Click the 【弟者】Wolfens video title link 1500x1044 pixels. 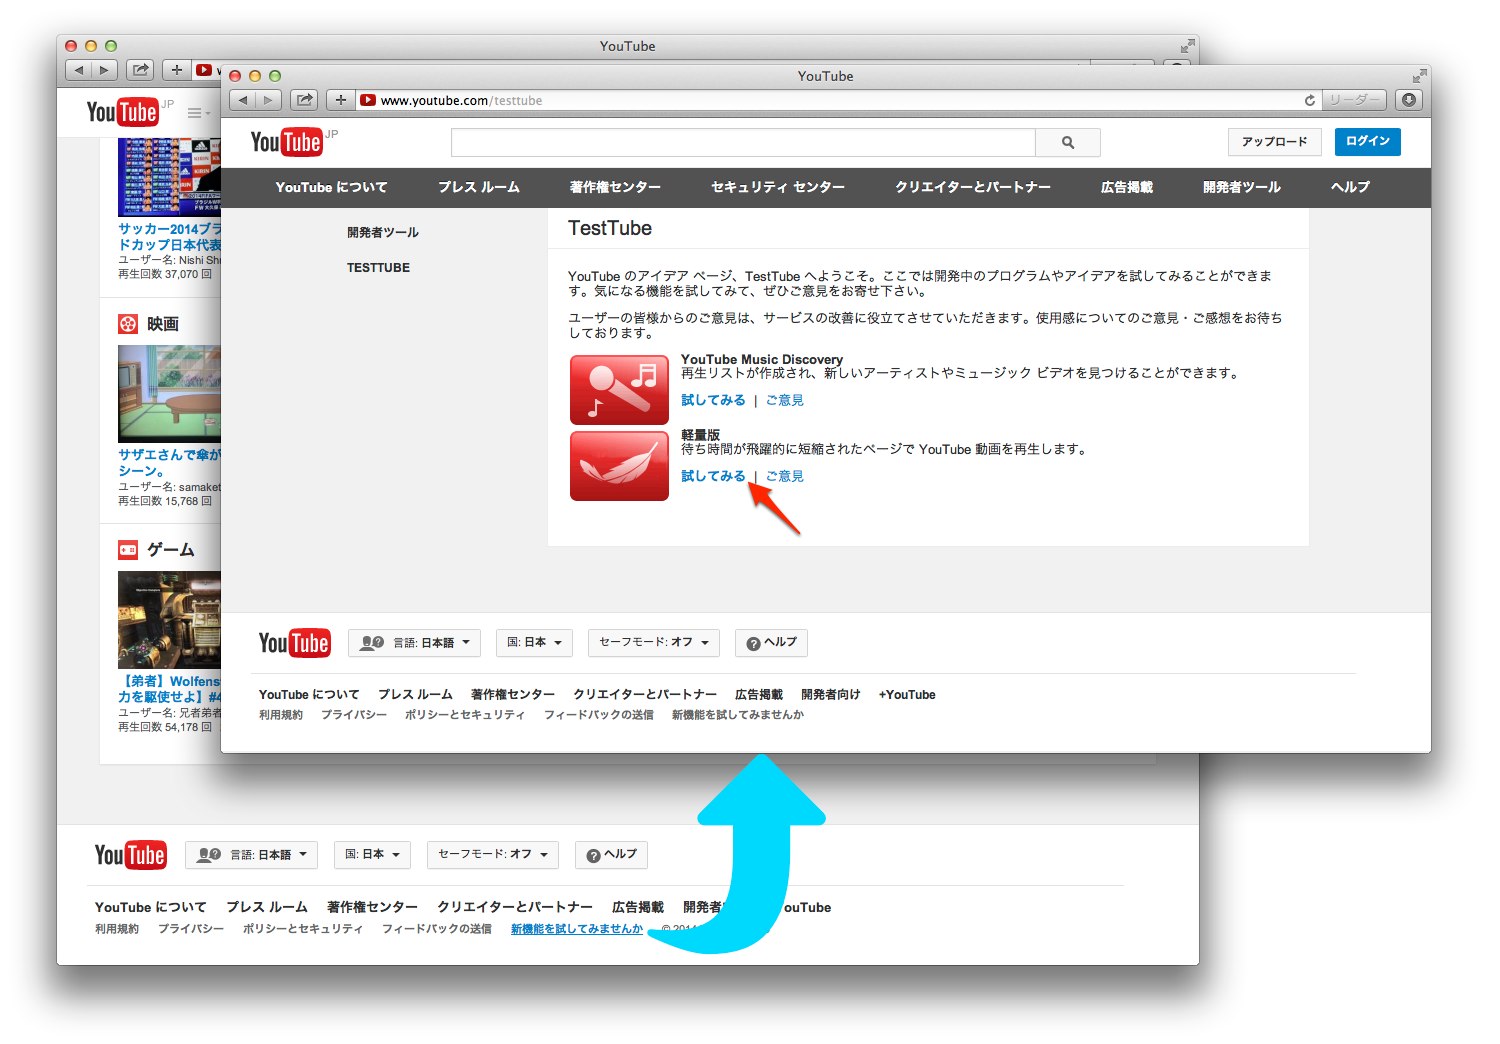tap(169, 689)
